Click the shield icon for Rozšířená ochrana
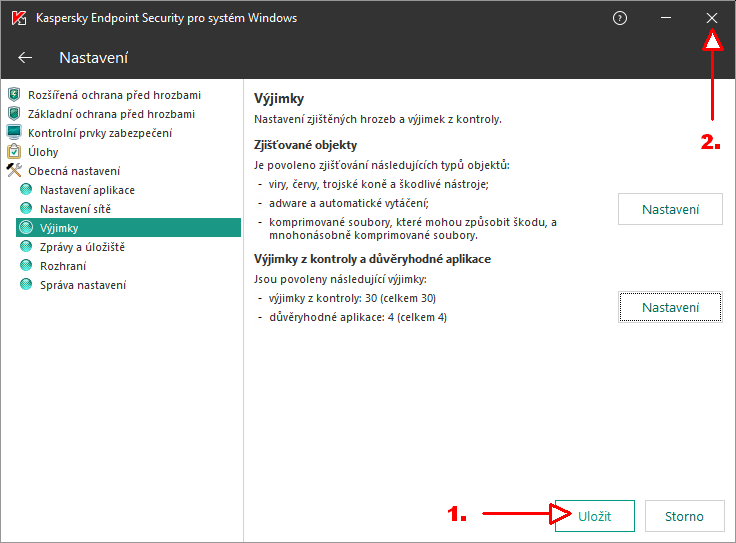This screenshot has height=543, width=736. [x=14, y=95]
